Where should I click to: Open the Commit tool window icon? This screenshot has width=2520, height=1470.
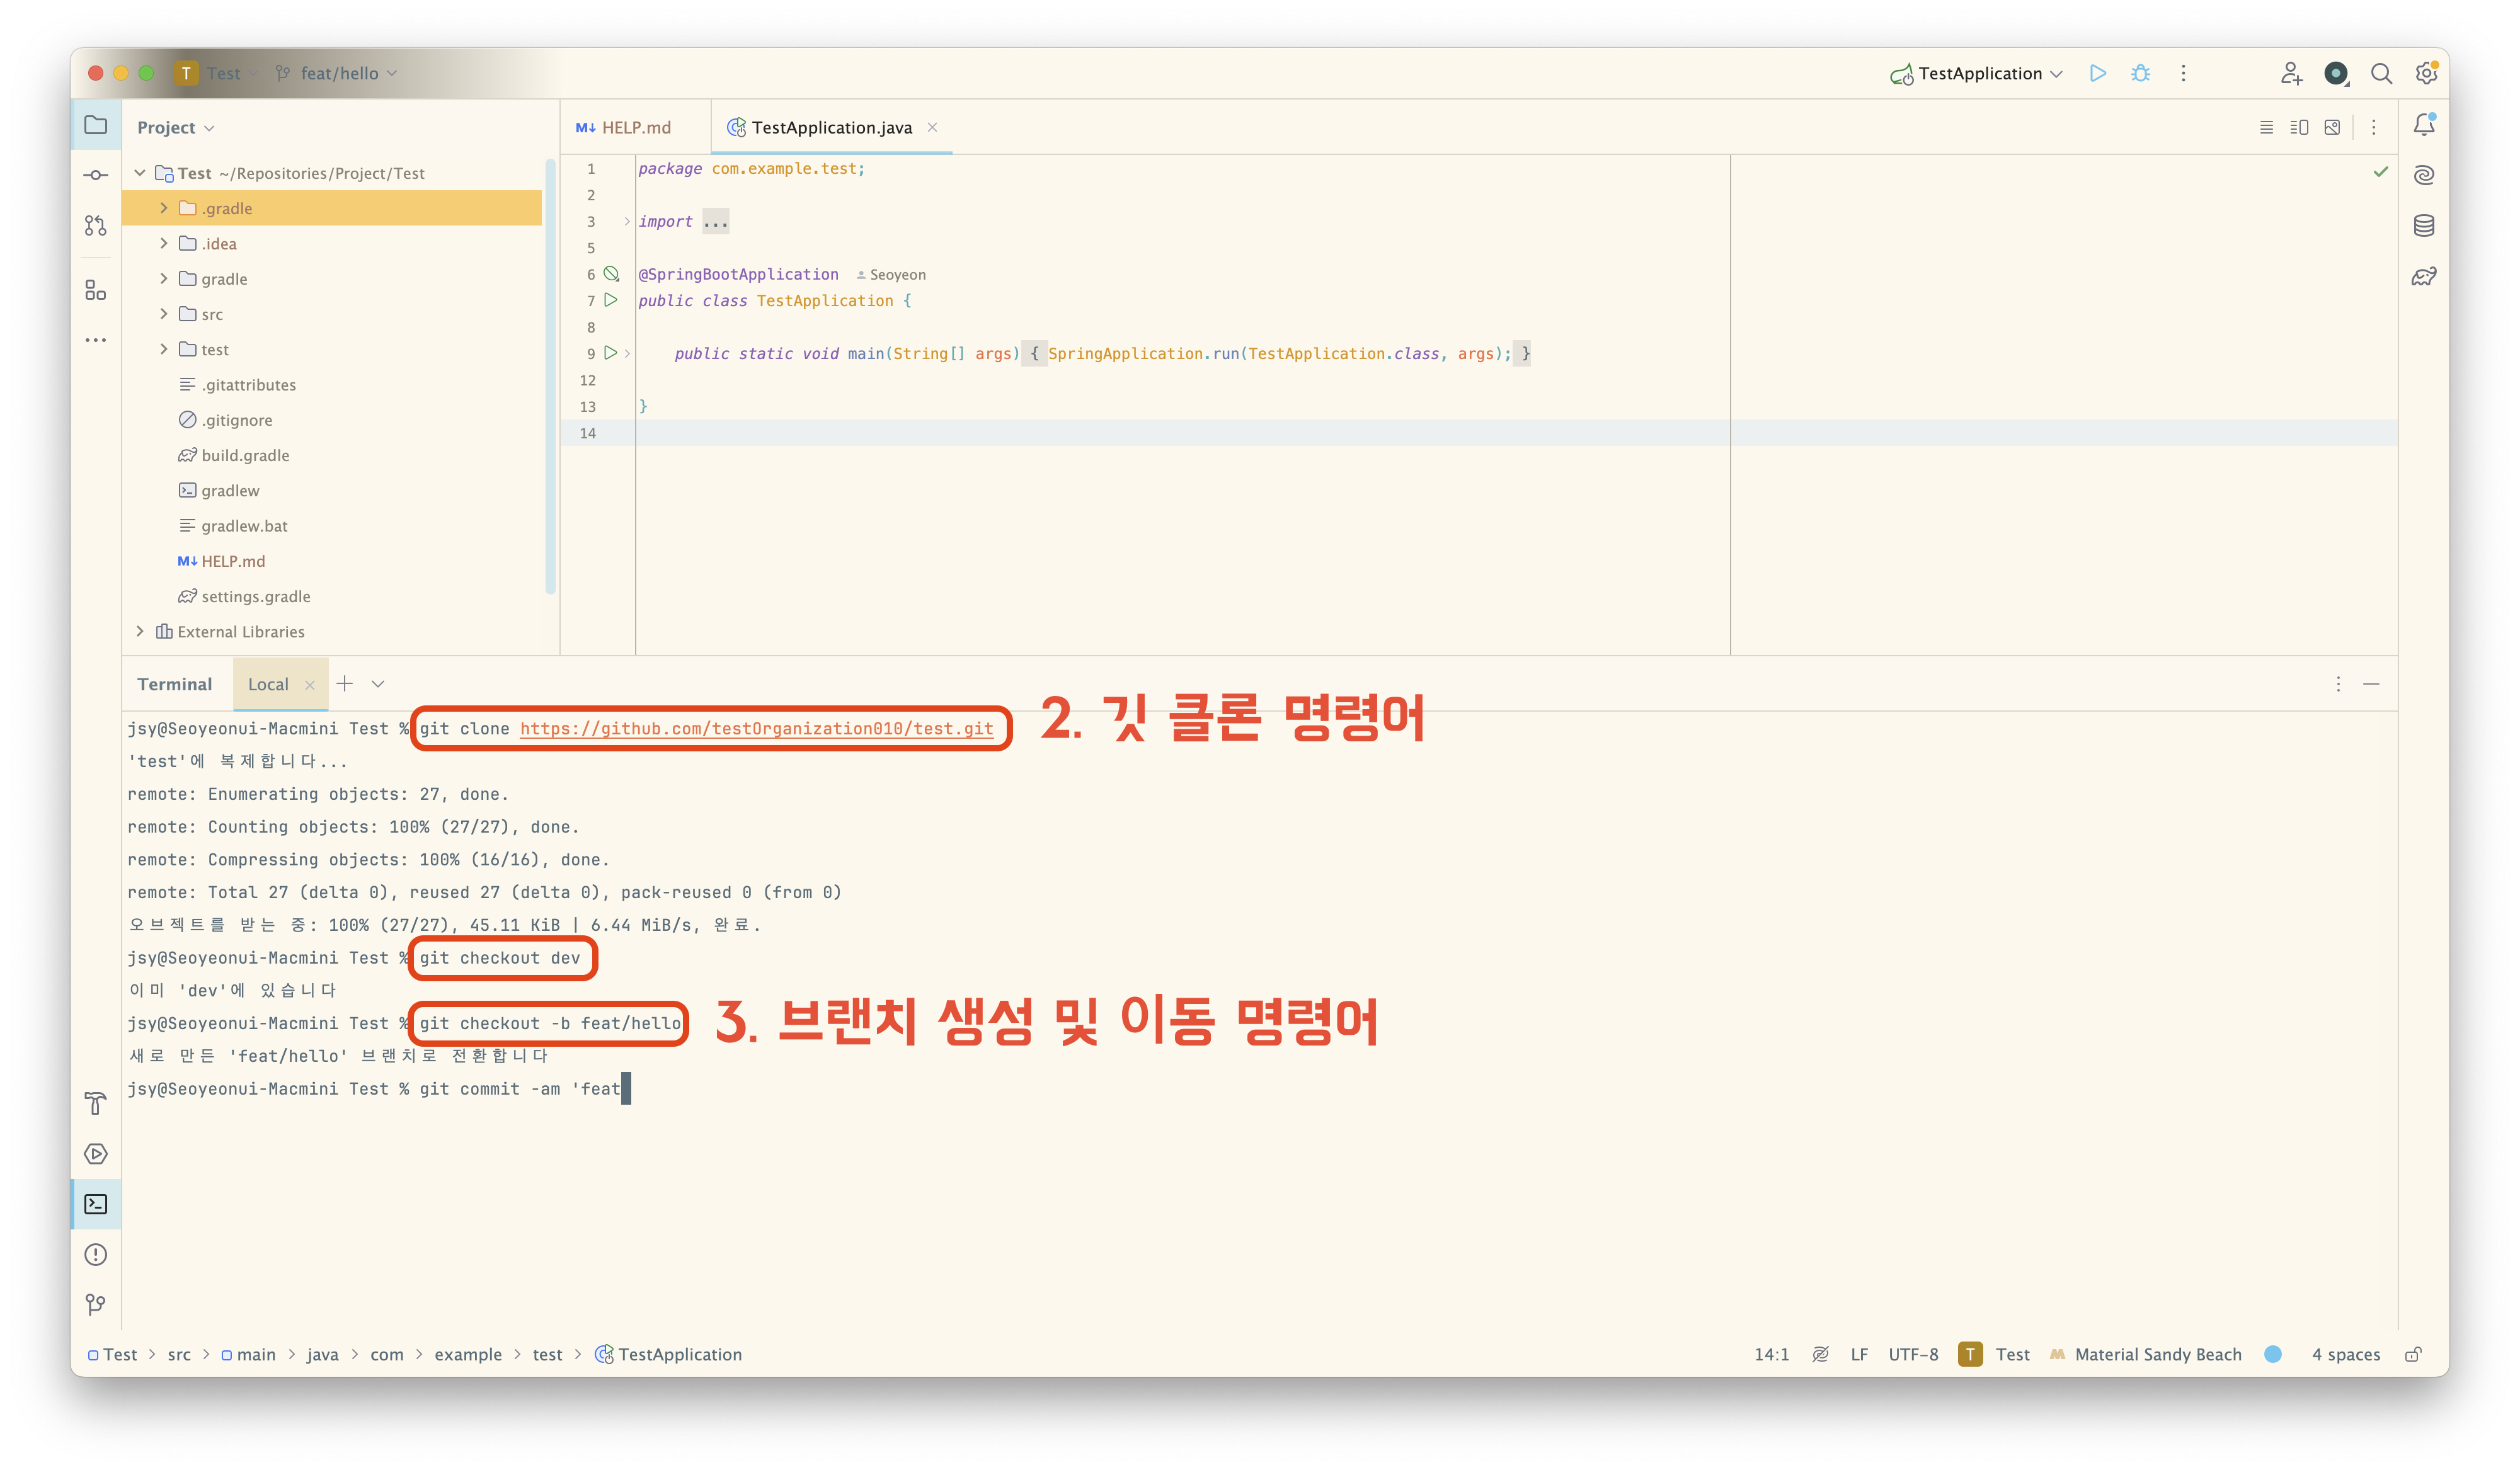95,175
